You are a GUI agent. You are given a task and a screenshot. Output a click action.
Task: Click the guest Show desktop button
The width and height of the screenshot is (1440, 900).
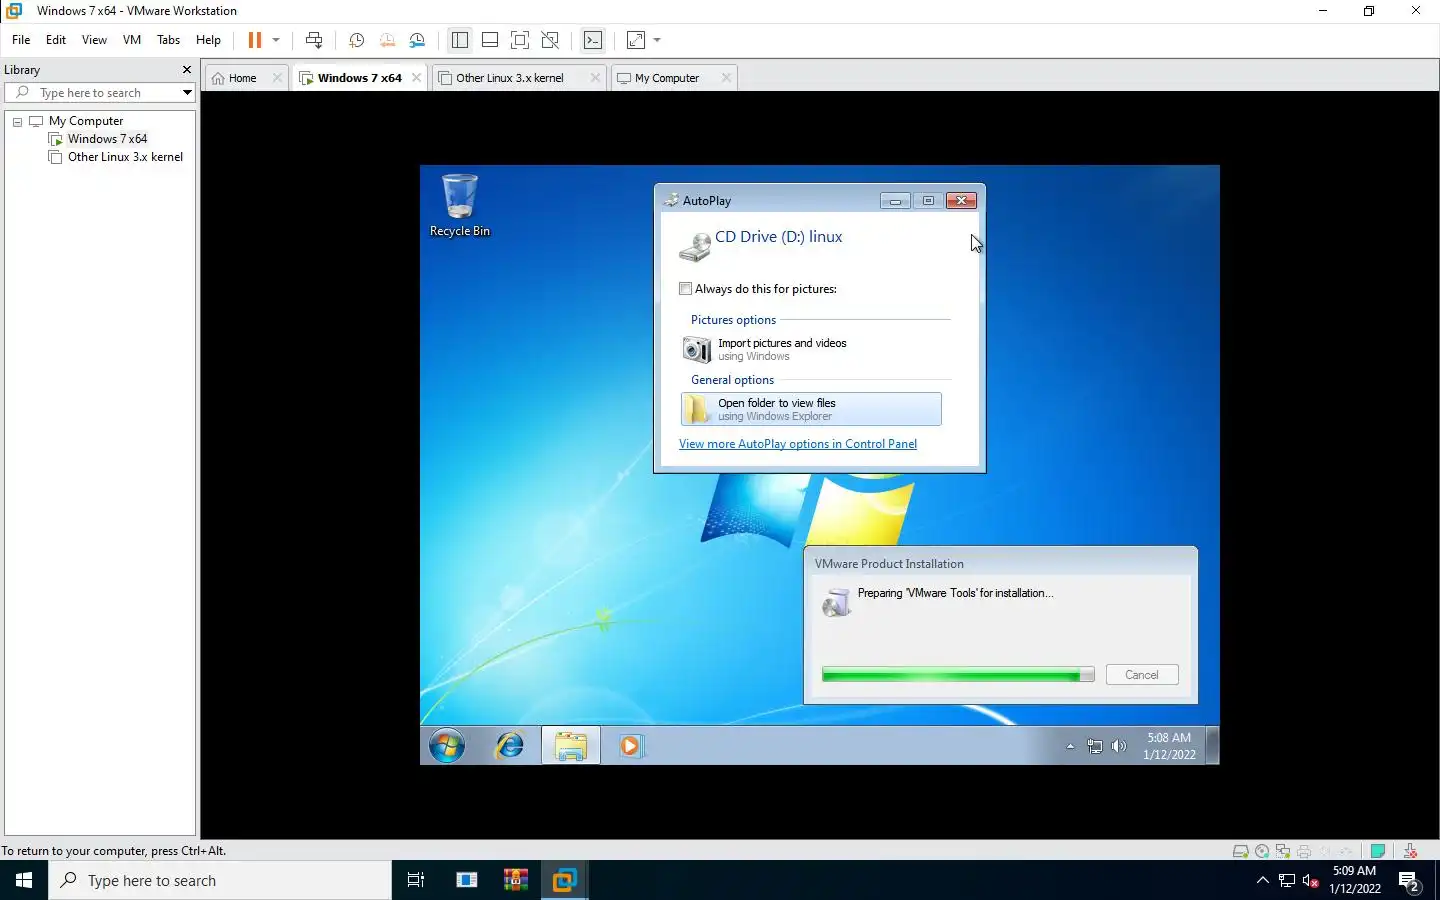(1212, 746)
